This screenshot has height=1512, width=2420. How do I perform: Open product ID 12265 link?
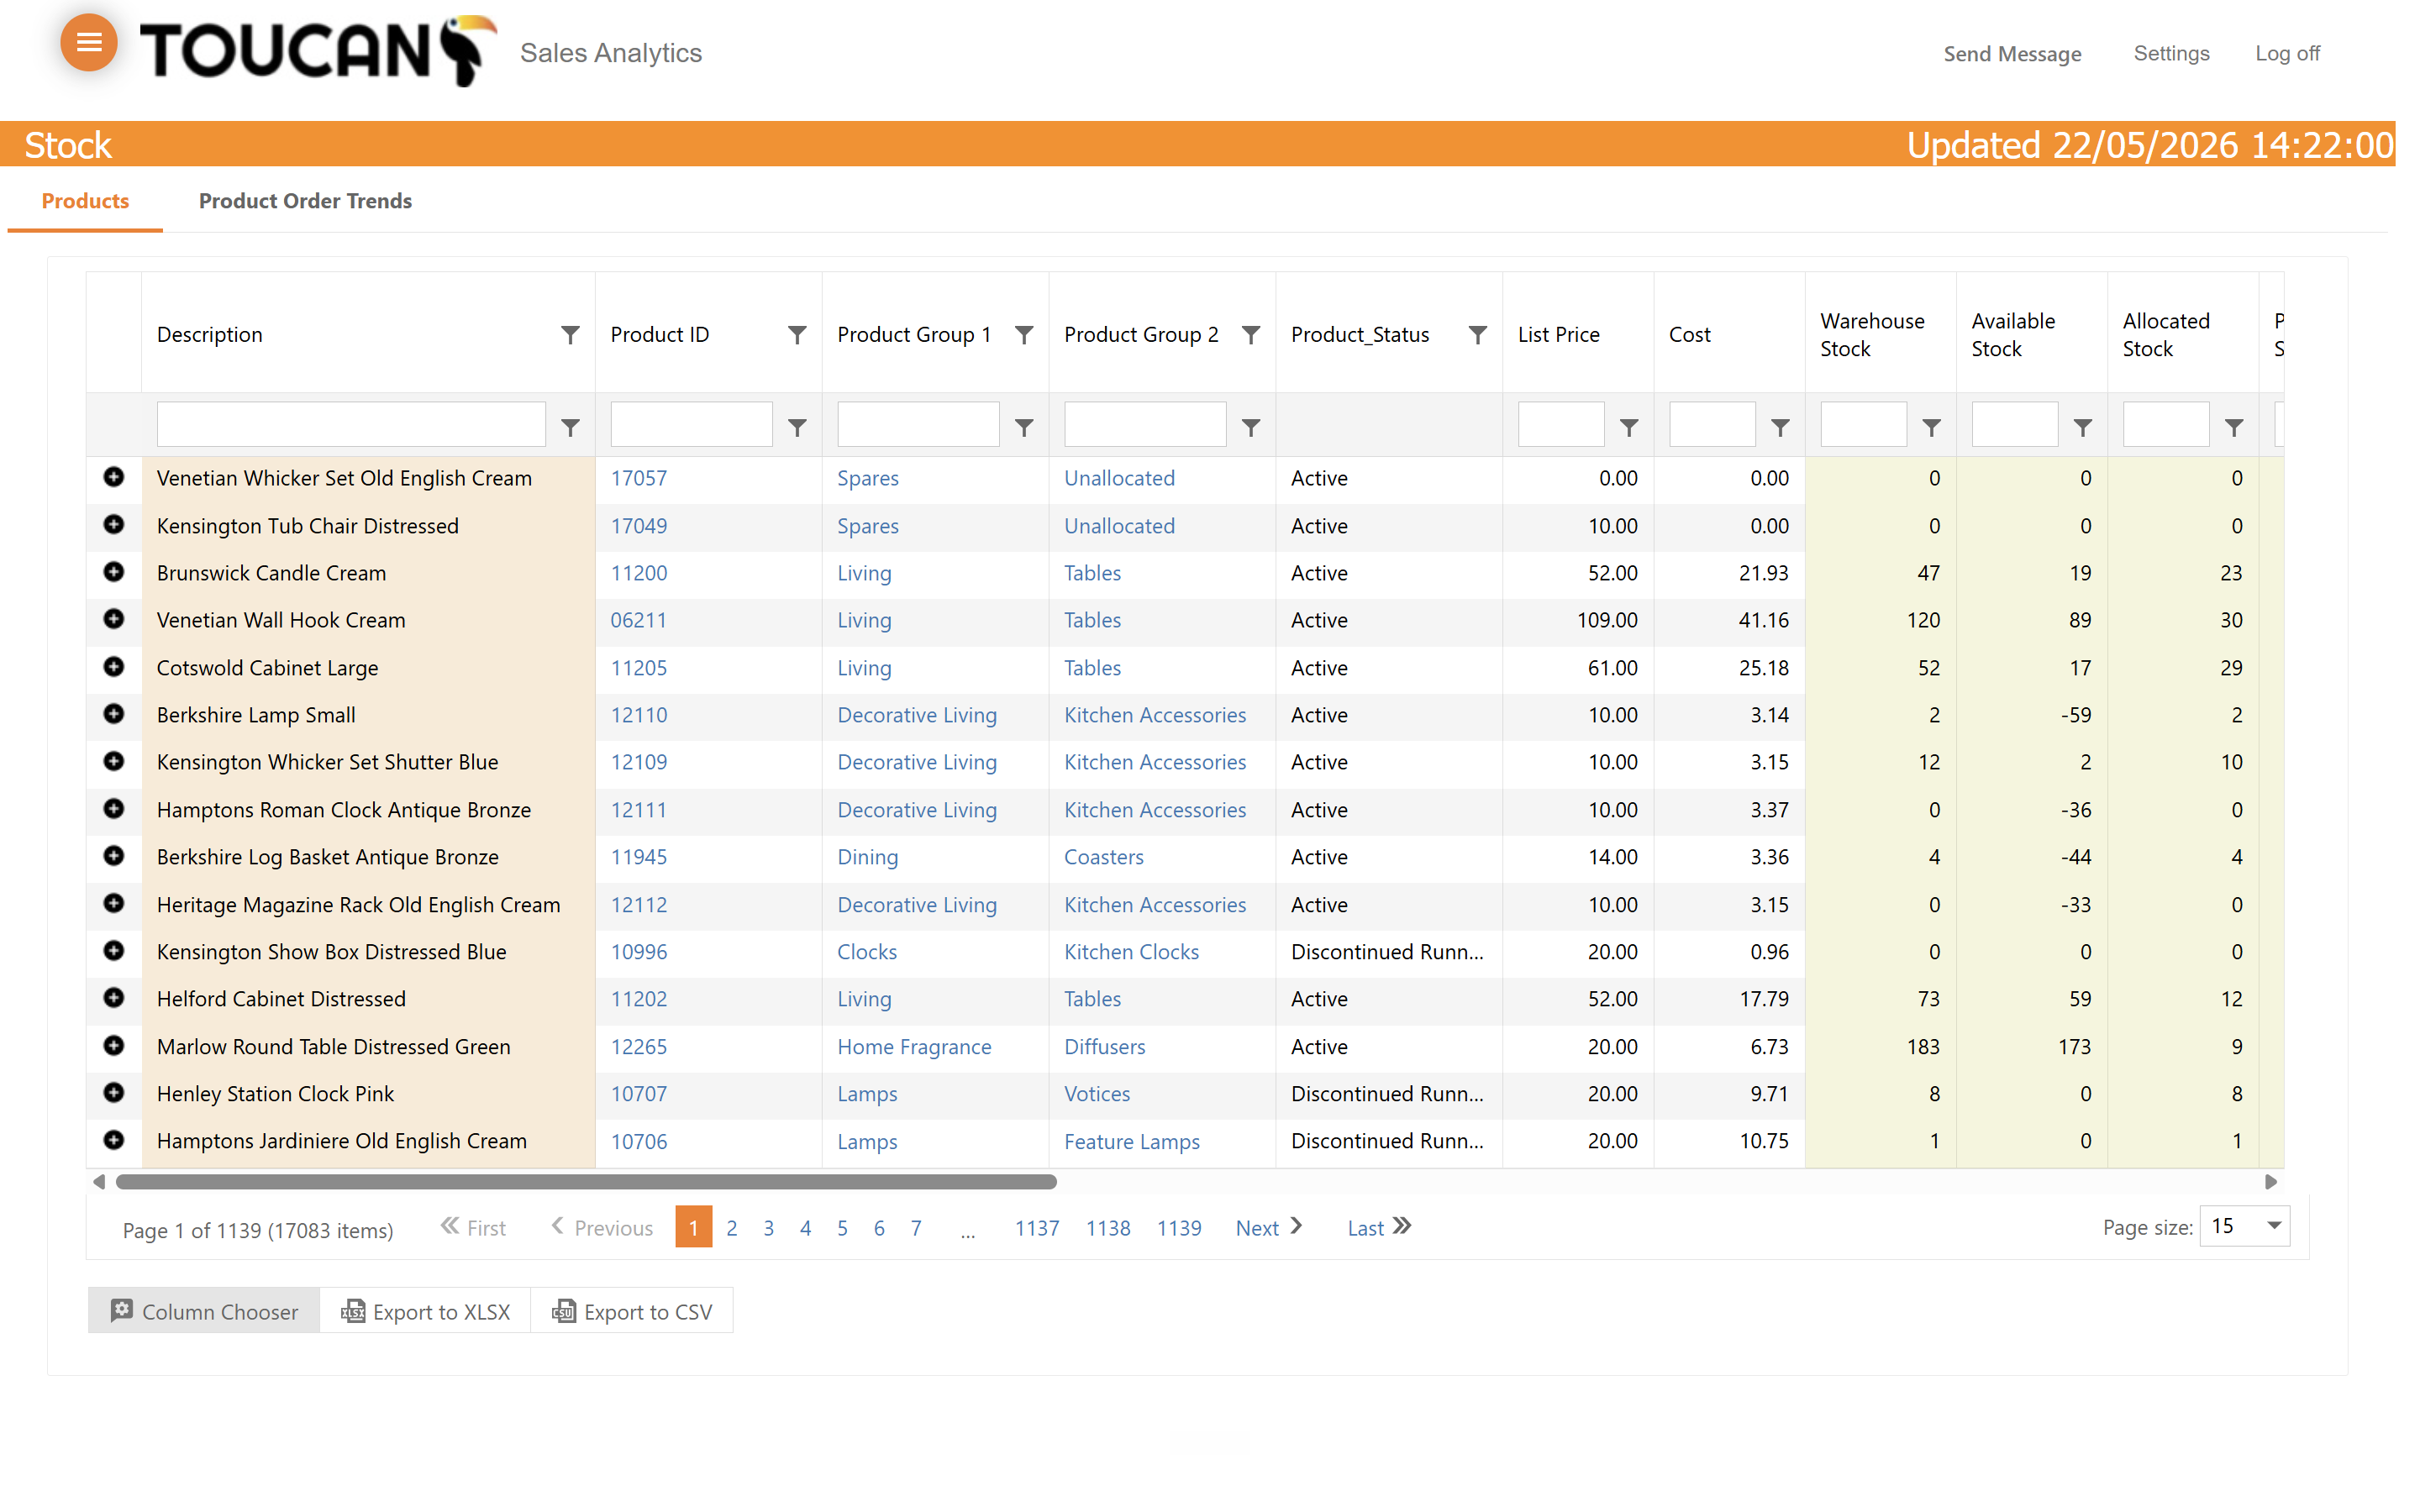(639, 1047)
